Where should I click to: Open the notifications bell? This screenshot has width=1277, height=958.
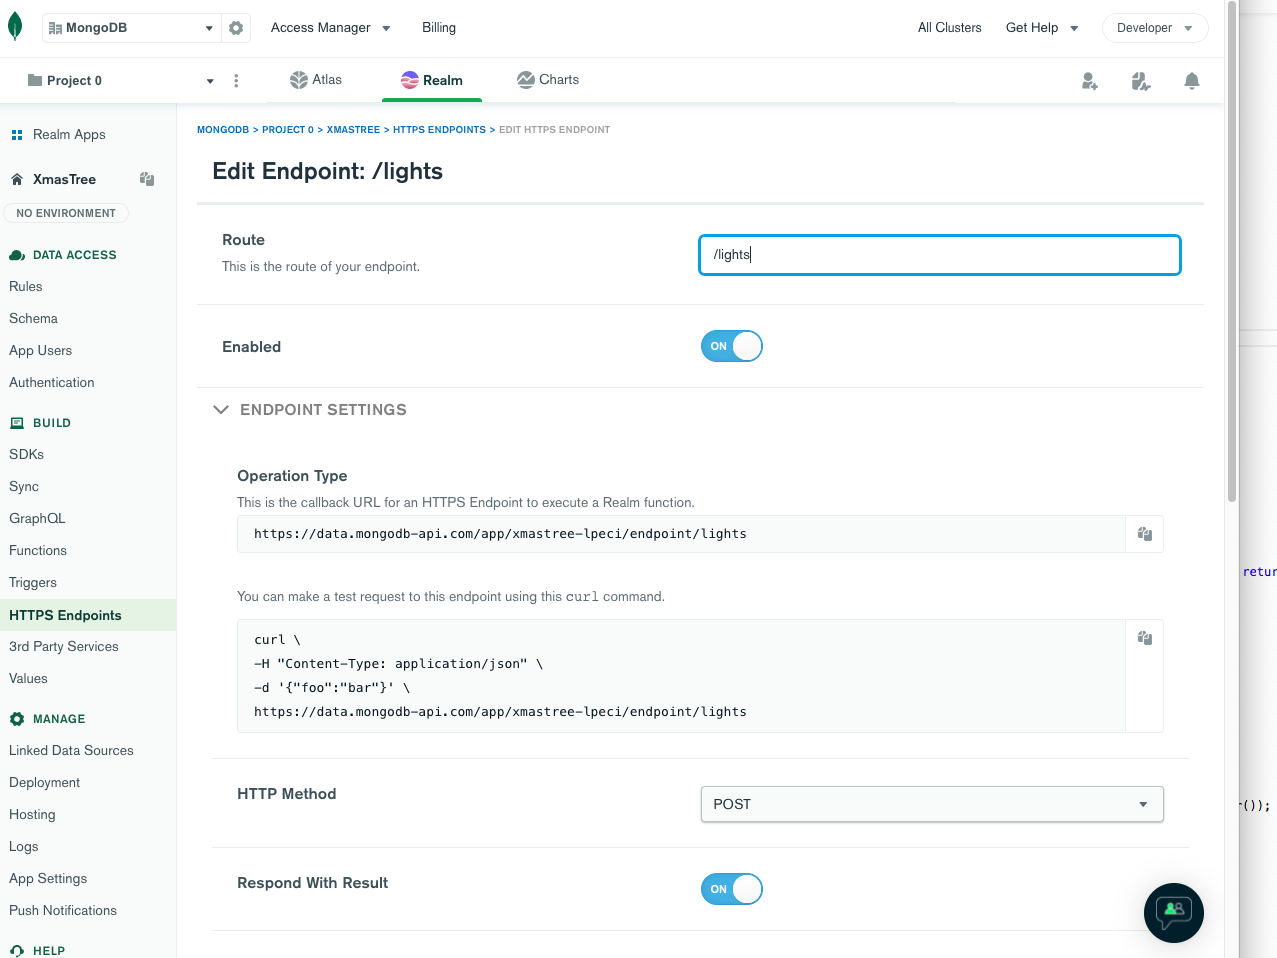tap(1192, 81)
